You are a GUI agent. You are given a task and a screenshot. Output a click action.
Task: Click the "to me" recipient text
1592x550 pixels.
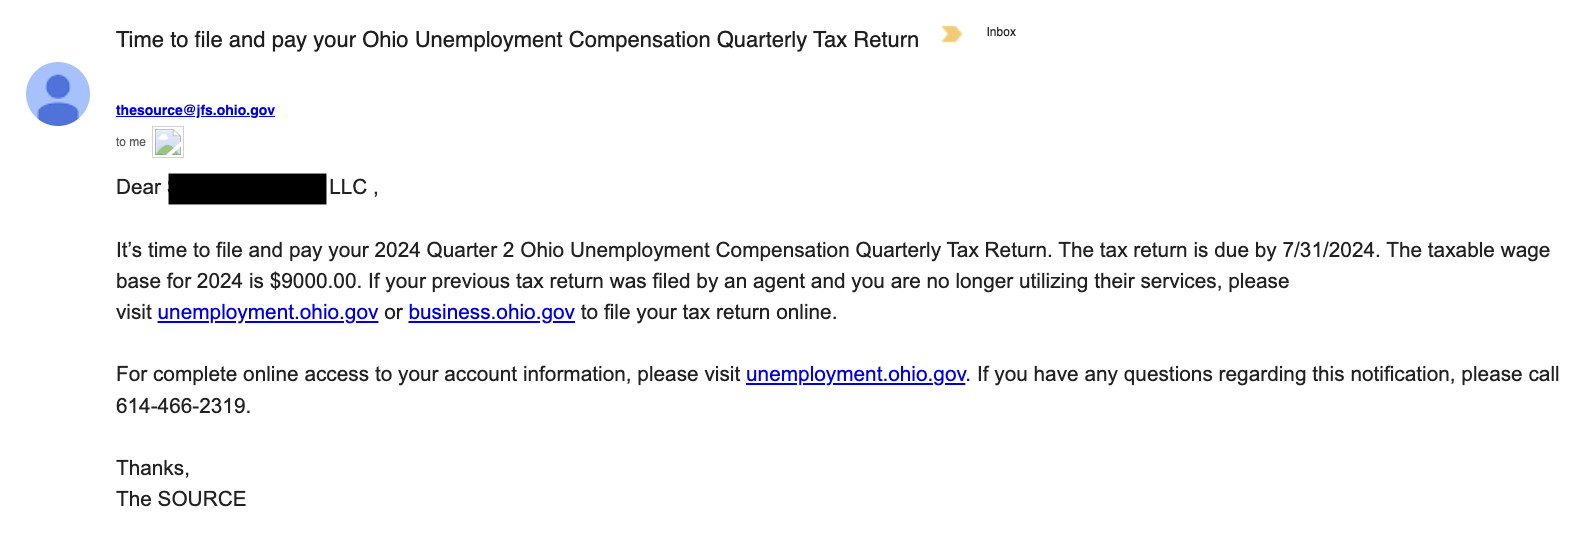(130, 142)
